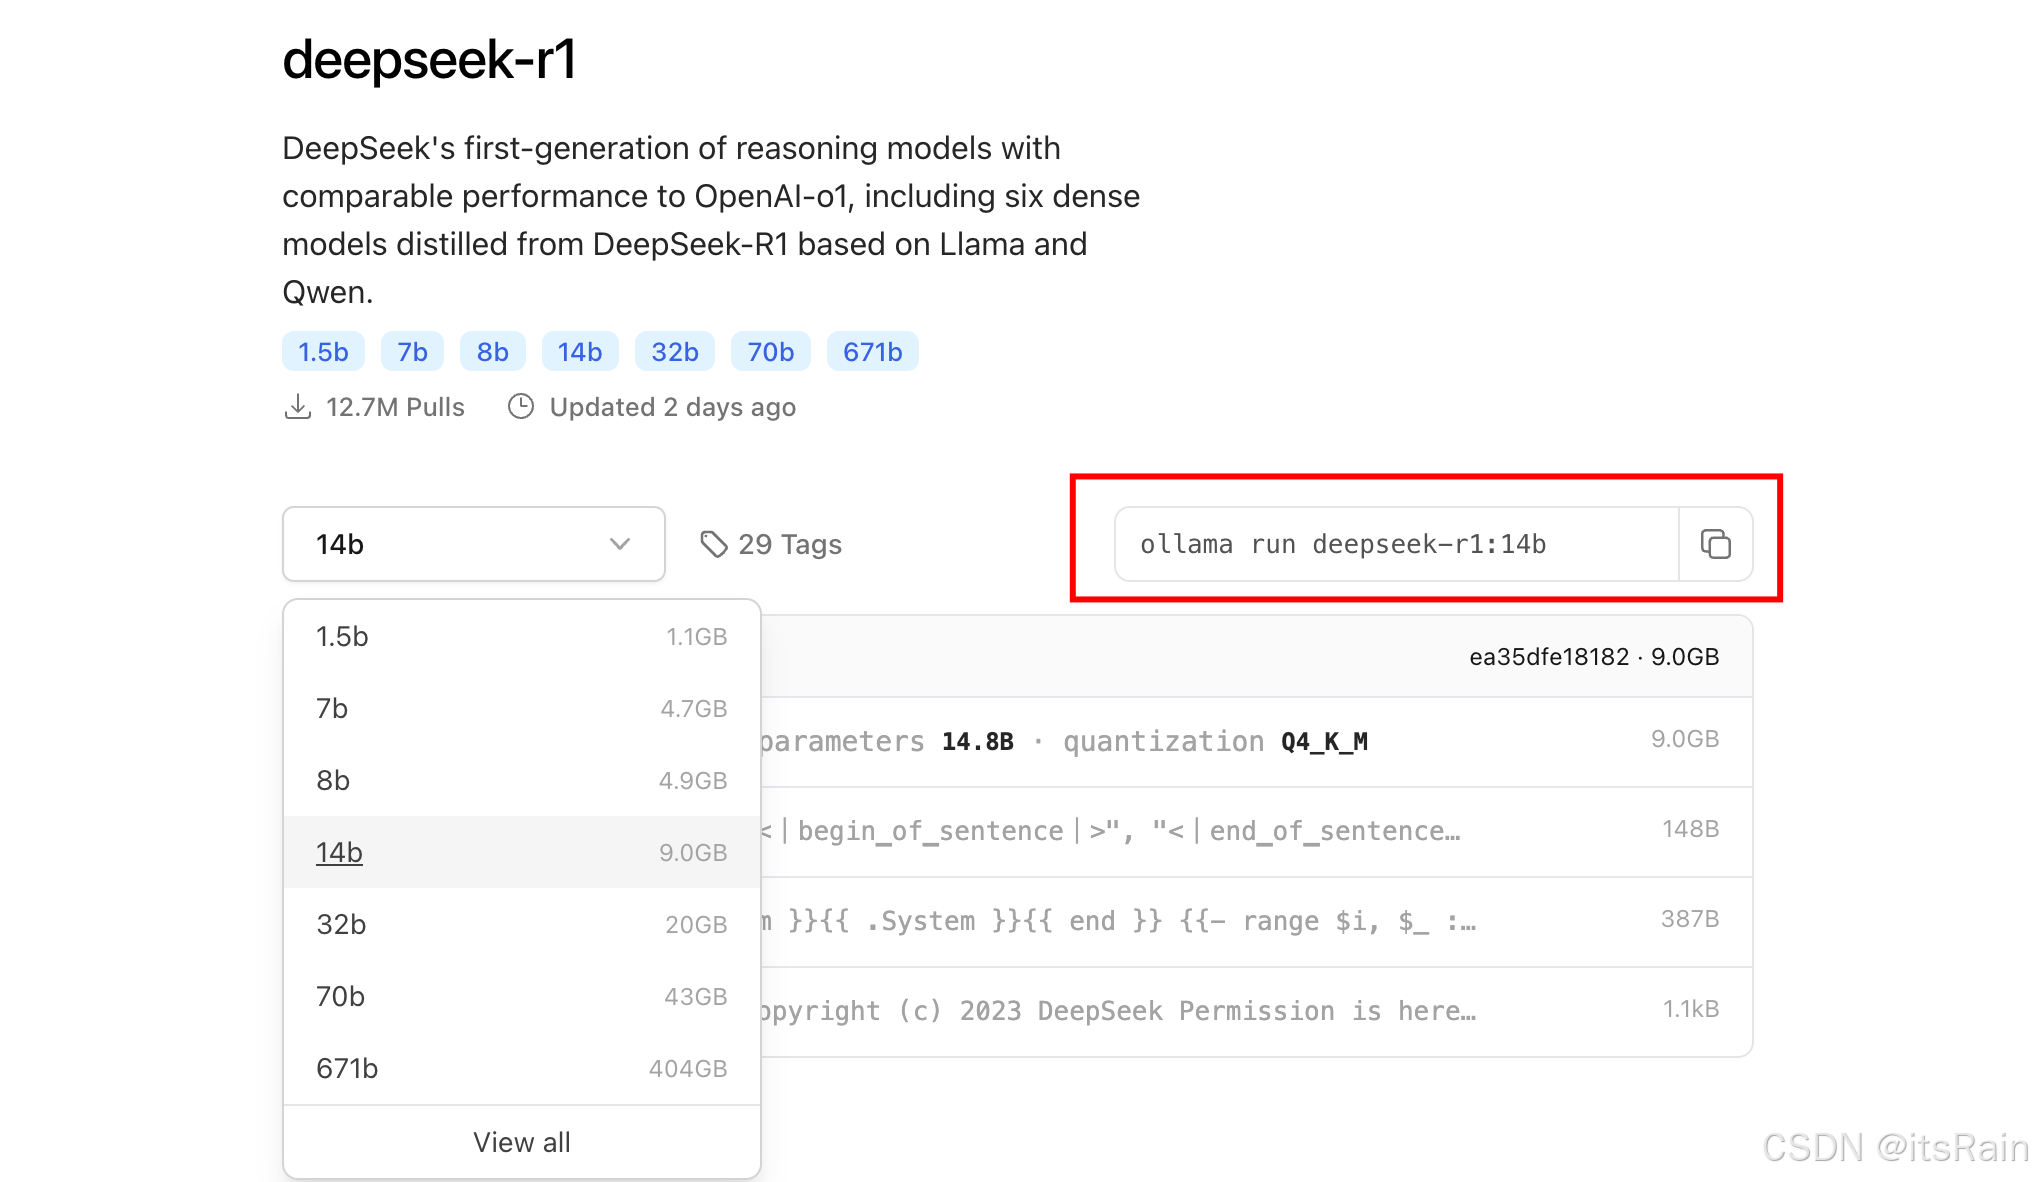Open the Copyright 2023 DeepSeek license row
This screenshot has height=1182, width=2034.
[1256, 1011]
